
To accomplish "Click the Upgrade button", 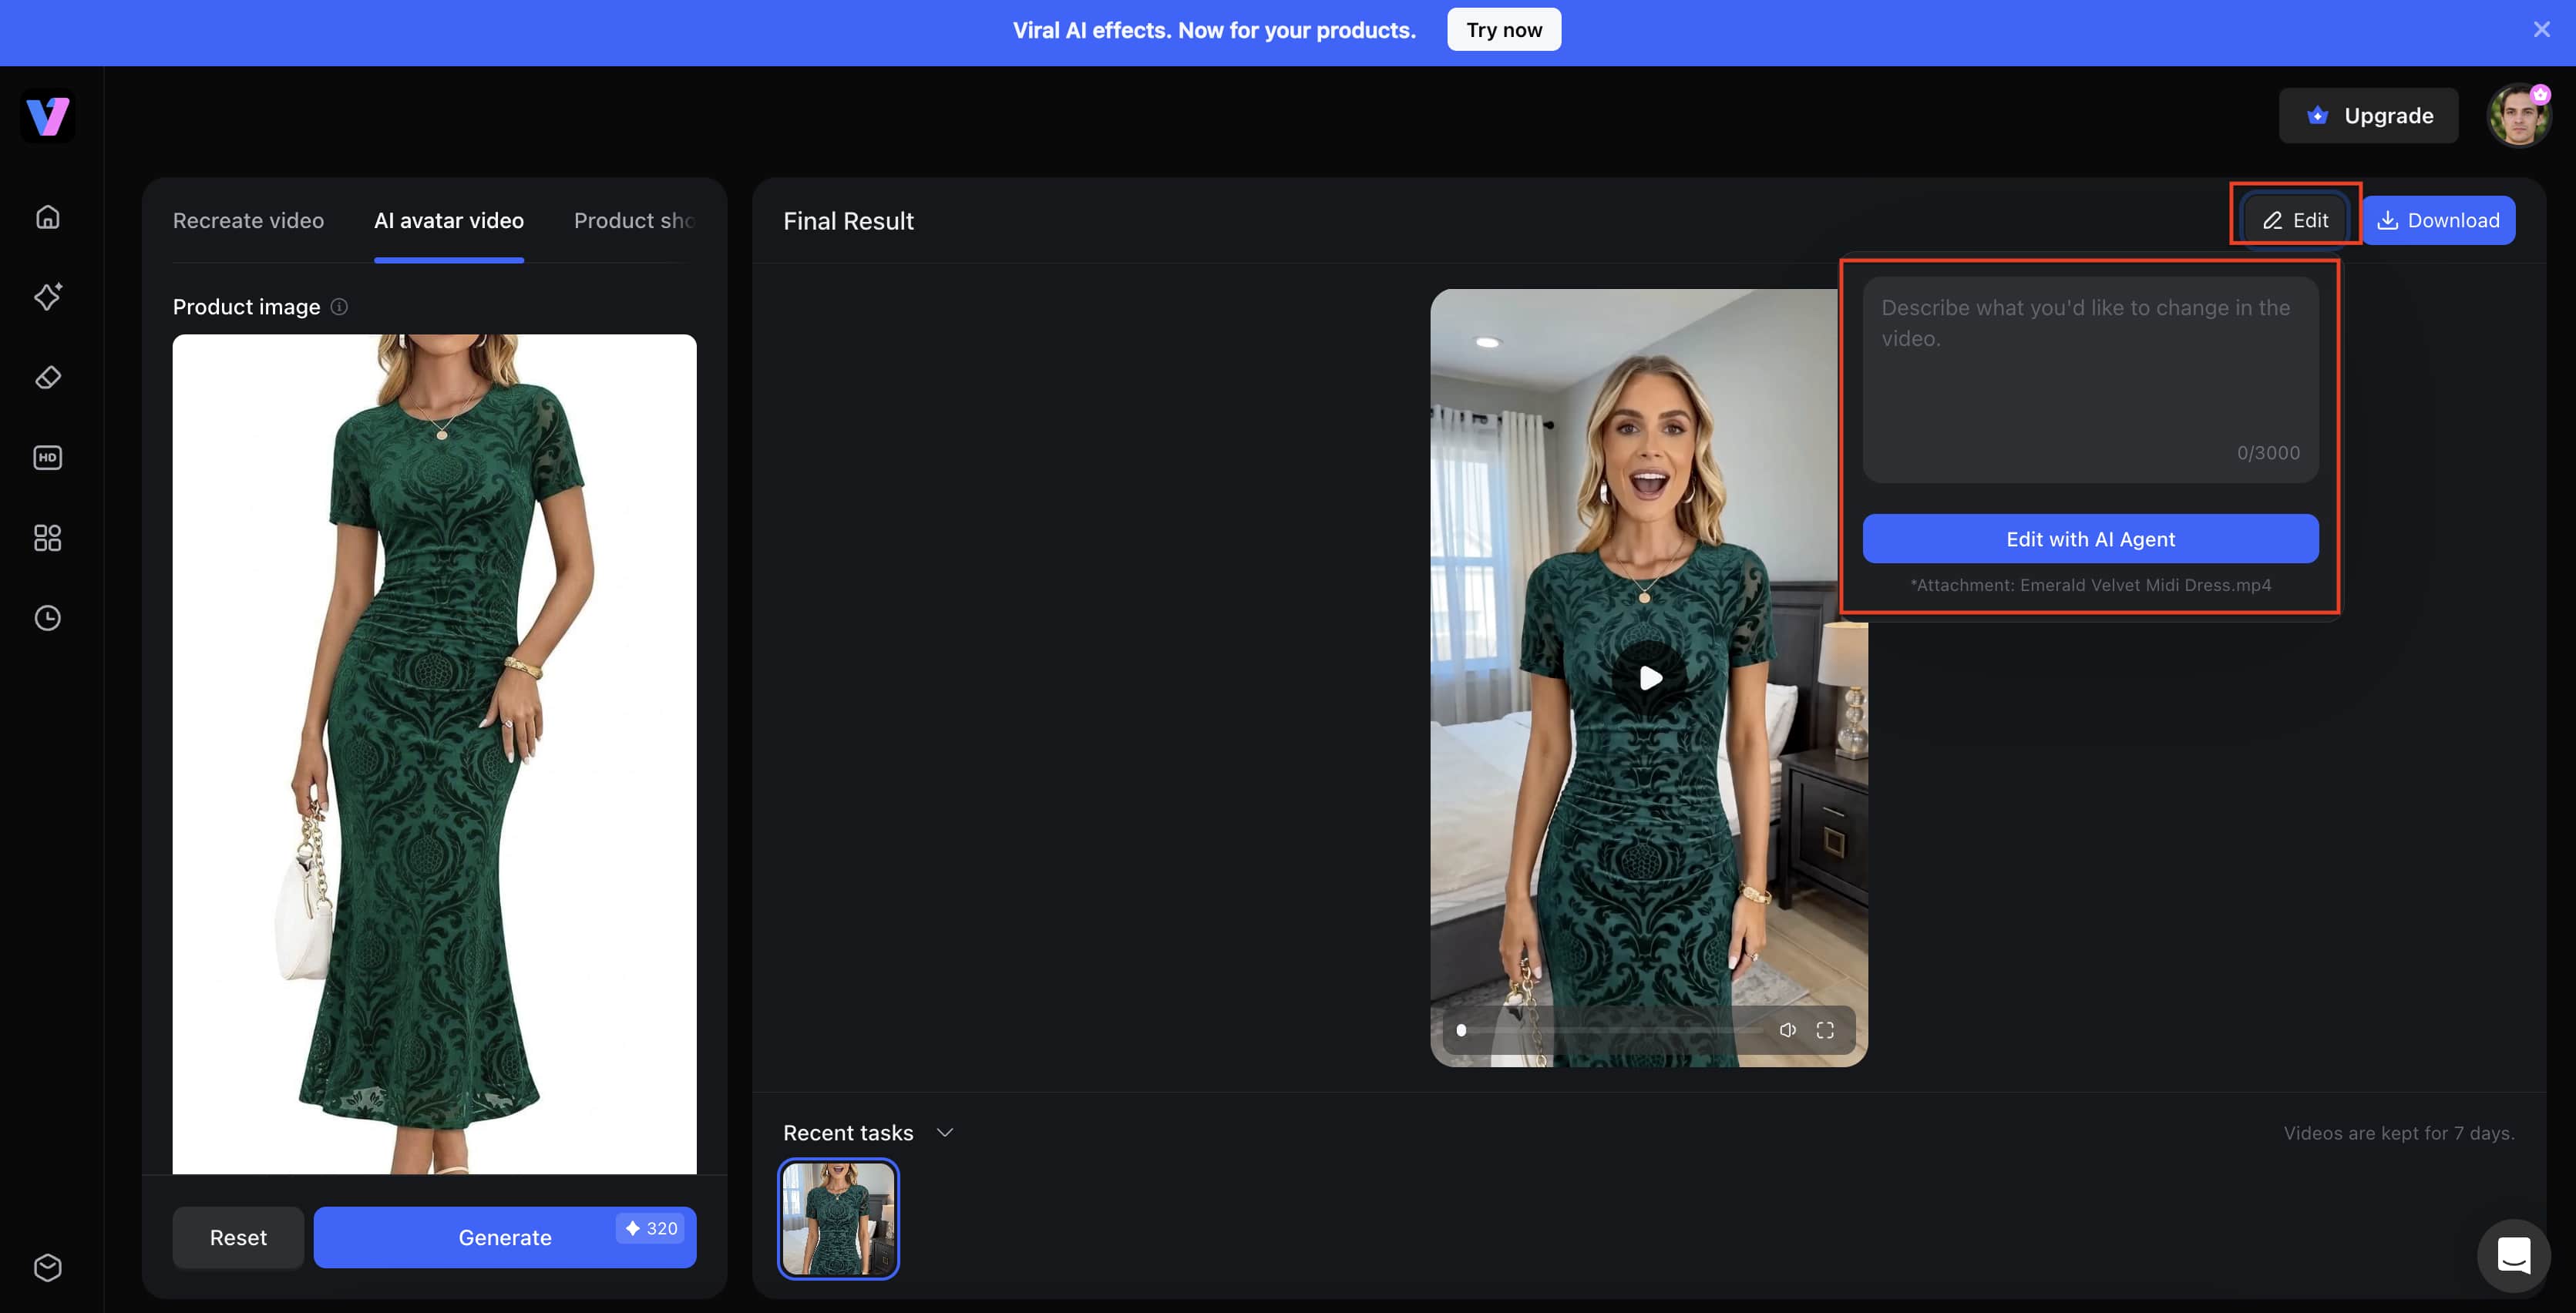I will (2367, 115).
